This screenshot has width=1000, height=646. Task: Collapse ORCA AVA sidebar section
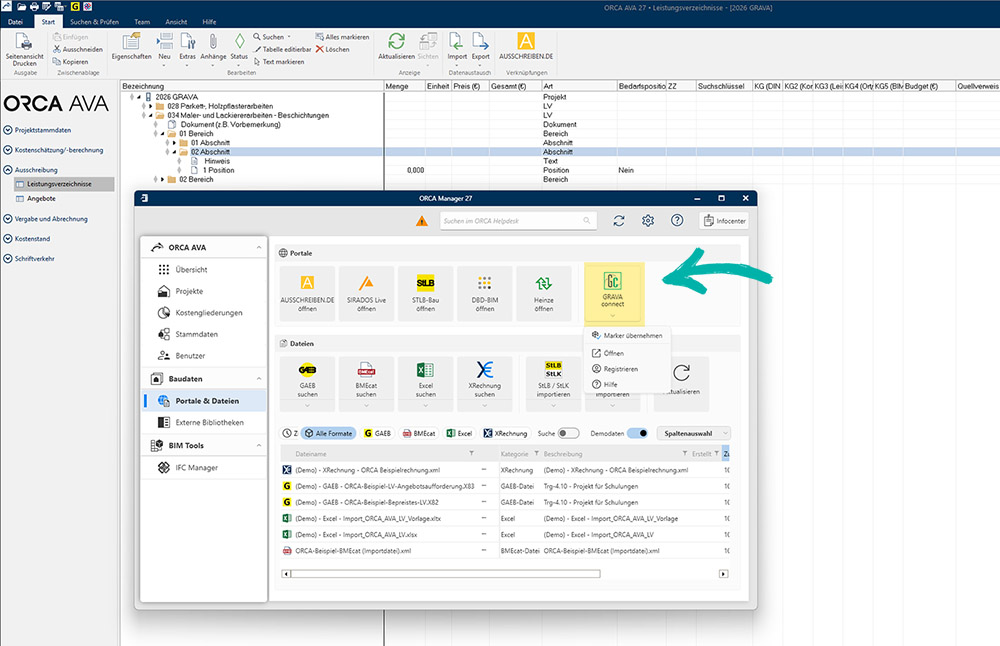(259, 247)
